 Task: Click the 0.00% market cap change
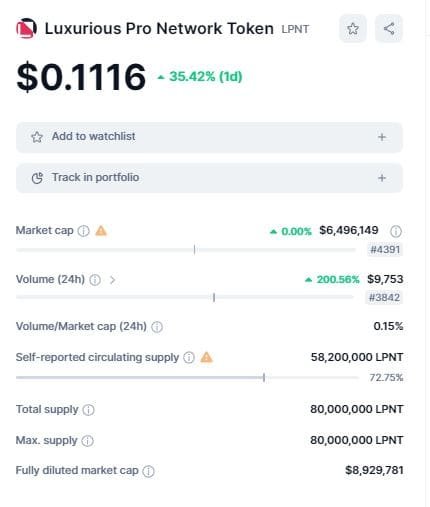pyautogui.click(x=291, y=231)
